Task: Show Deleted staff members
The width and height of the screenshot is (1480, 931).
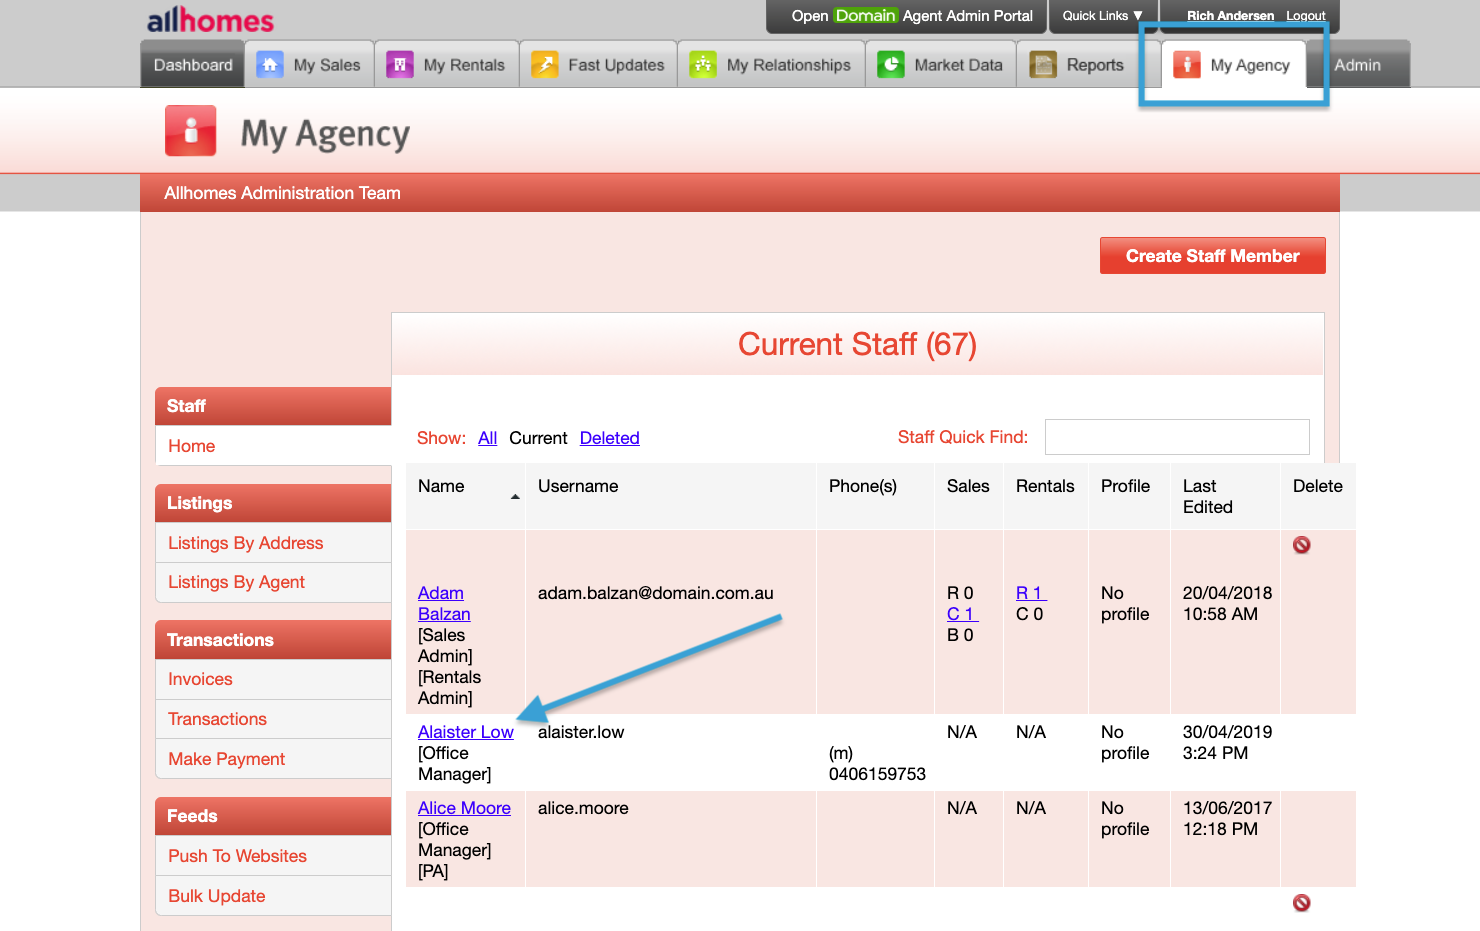Action: tap(609, 437)
